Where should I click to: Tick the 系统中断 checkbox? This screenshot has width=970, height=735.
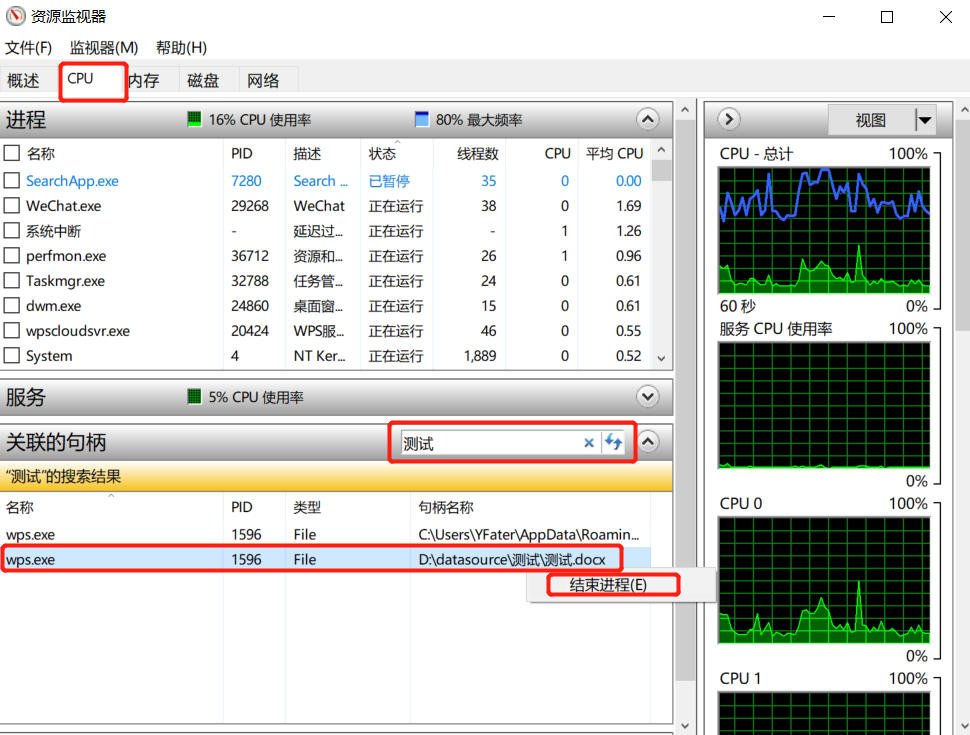click(12, 231)
